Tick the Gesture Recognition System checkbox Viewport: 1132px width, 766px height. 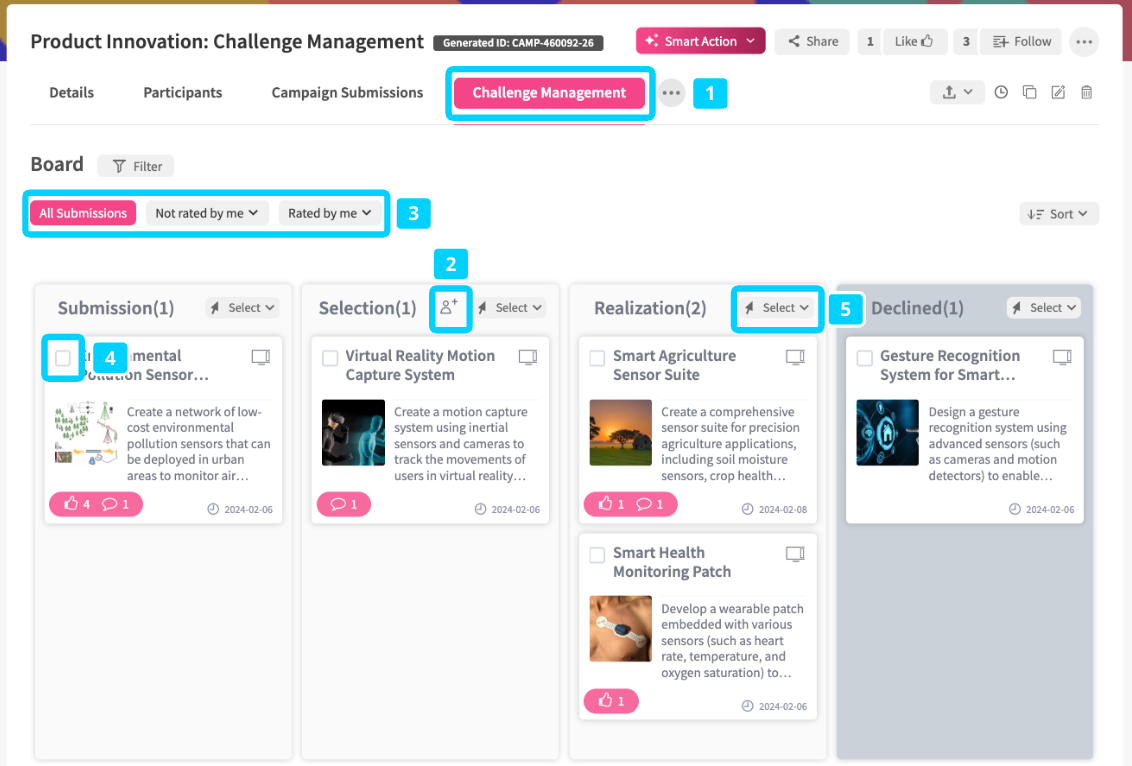tap(865, 358)
